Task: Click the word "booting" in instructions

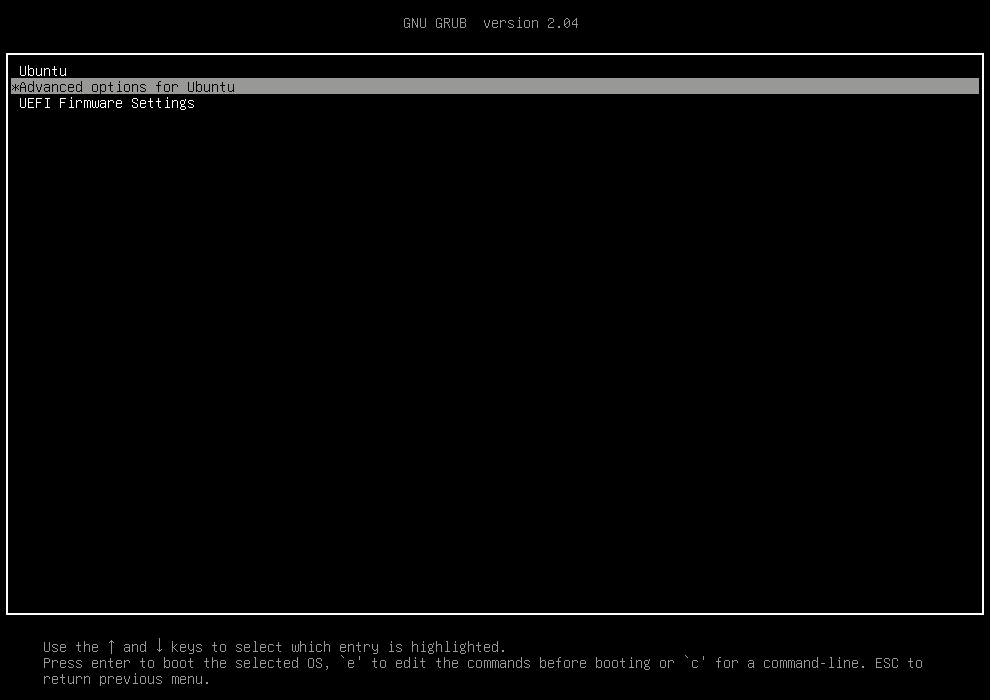Action: pyautogui.click(x=622, y=663)
